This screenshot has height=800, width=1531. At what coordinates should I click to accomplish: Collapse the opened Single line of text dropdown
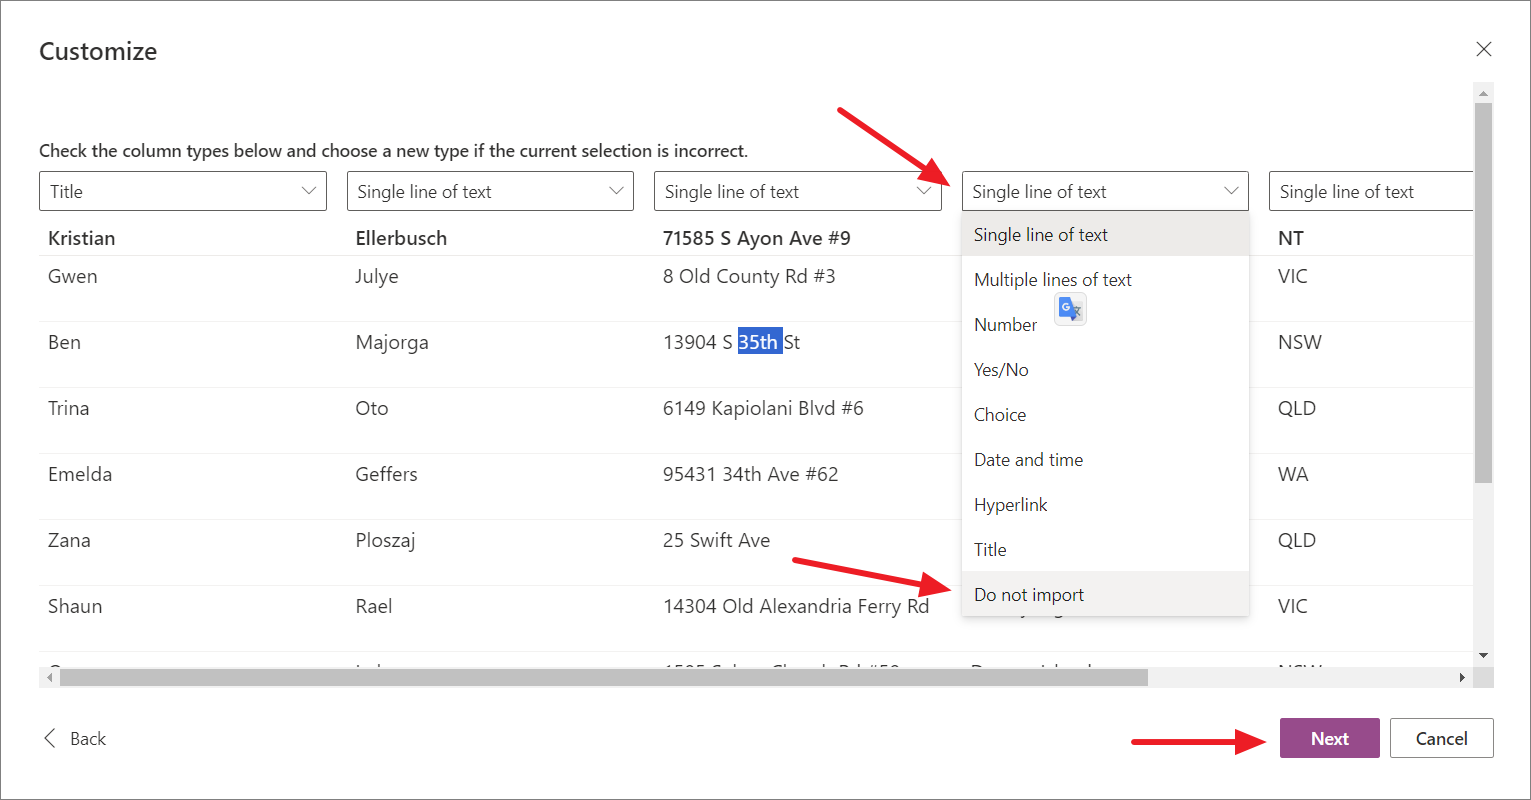[1105, 191]
